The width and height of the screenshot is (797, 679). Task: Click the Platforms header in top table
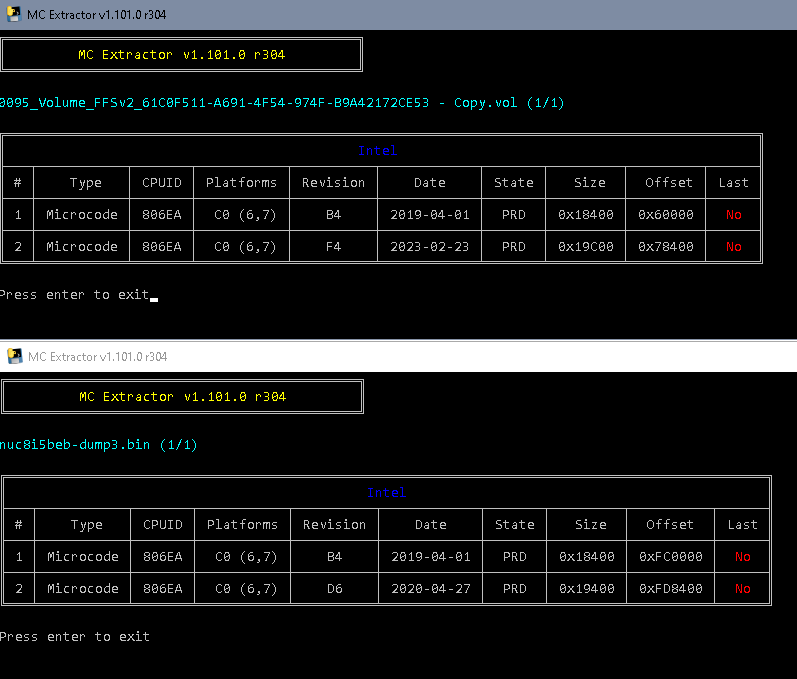[x=241, y=182]
